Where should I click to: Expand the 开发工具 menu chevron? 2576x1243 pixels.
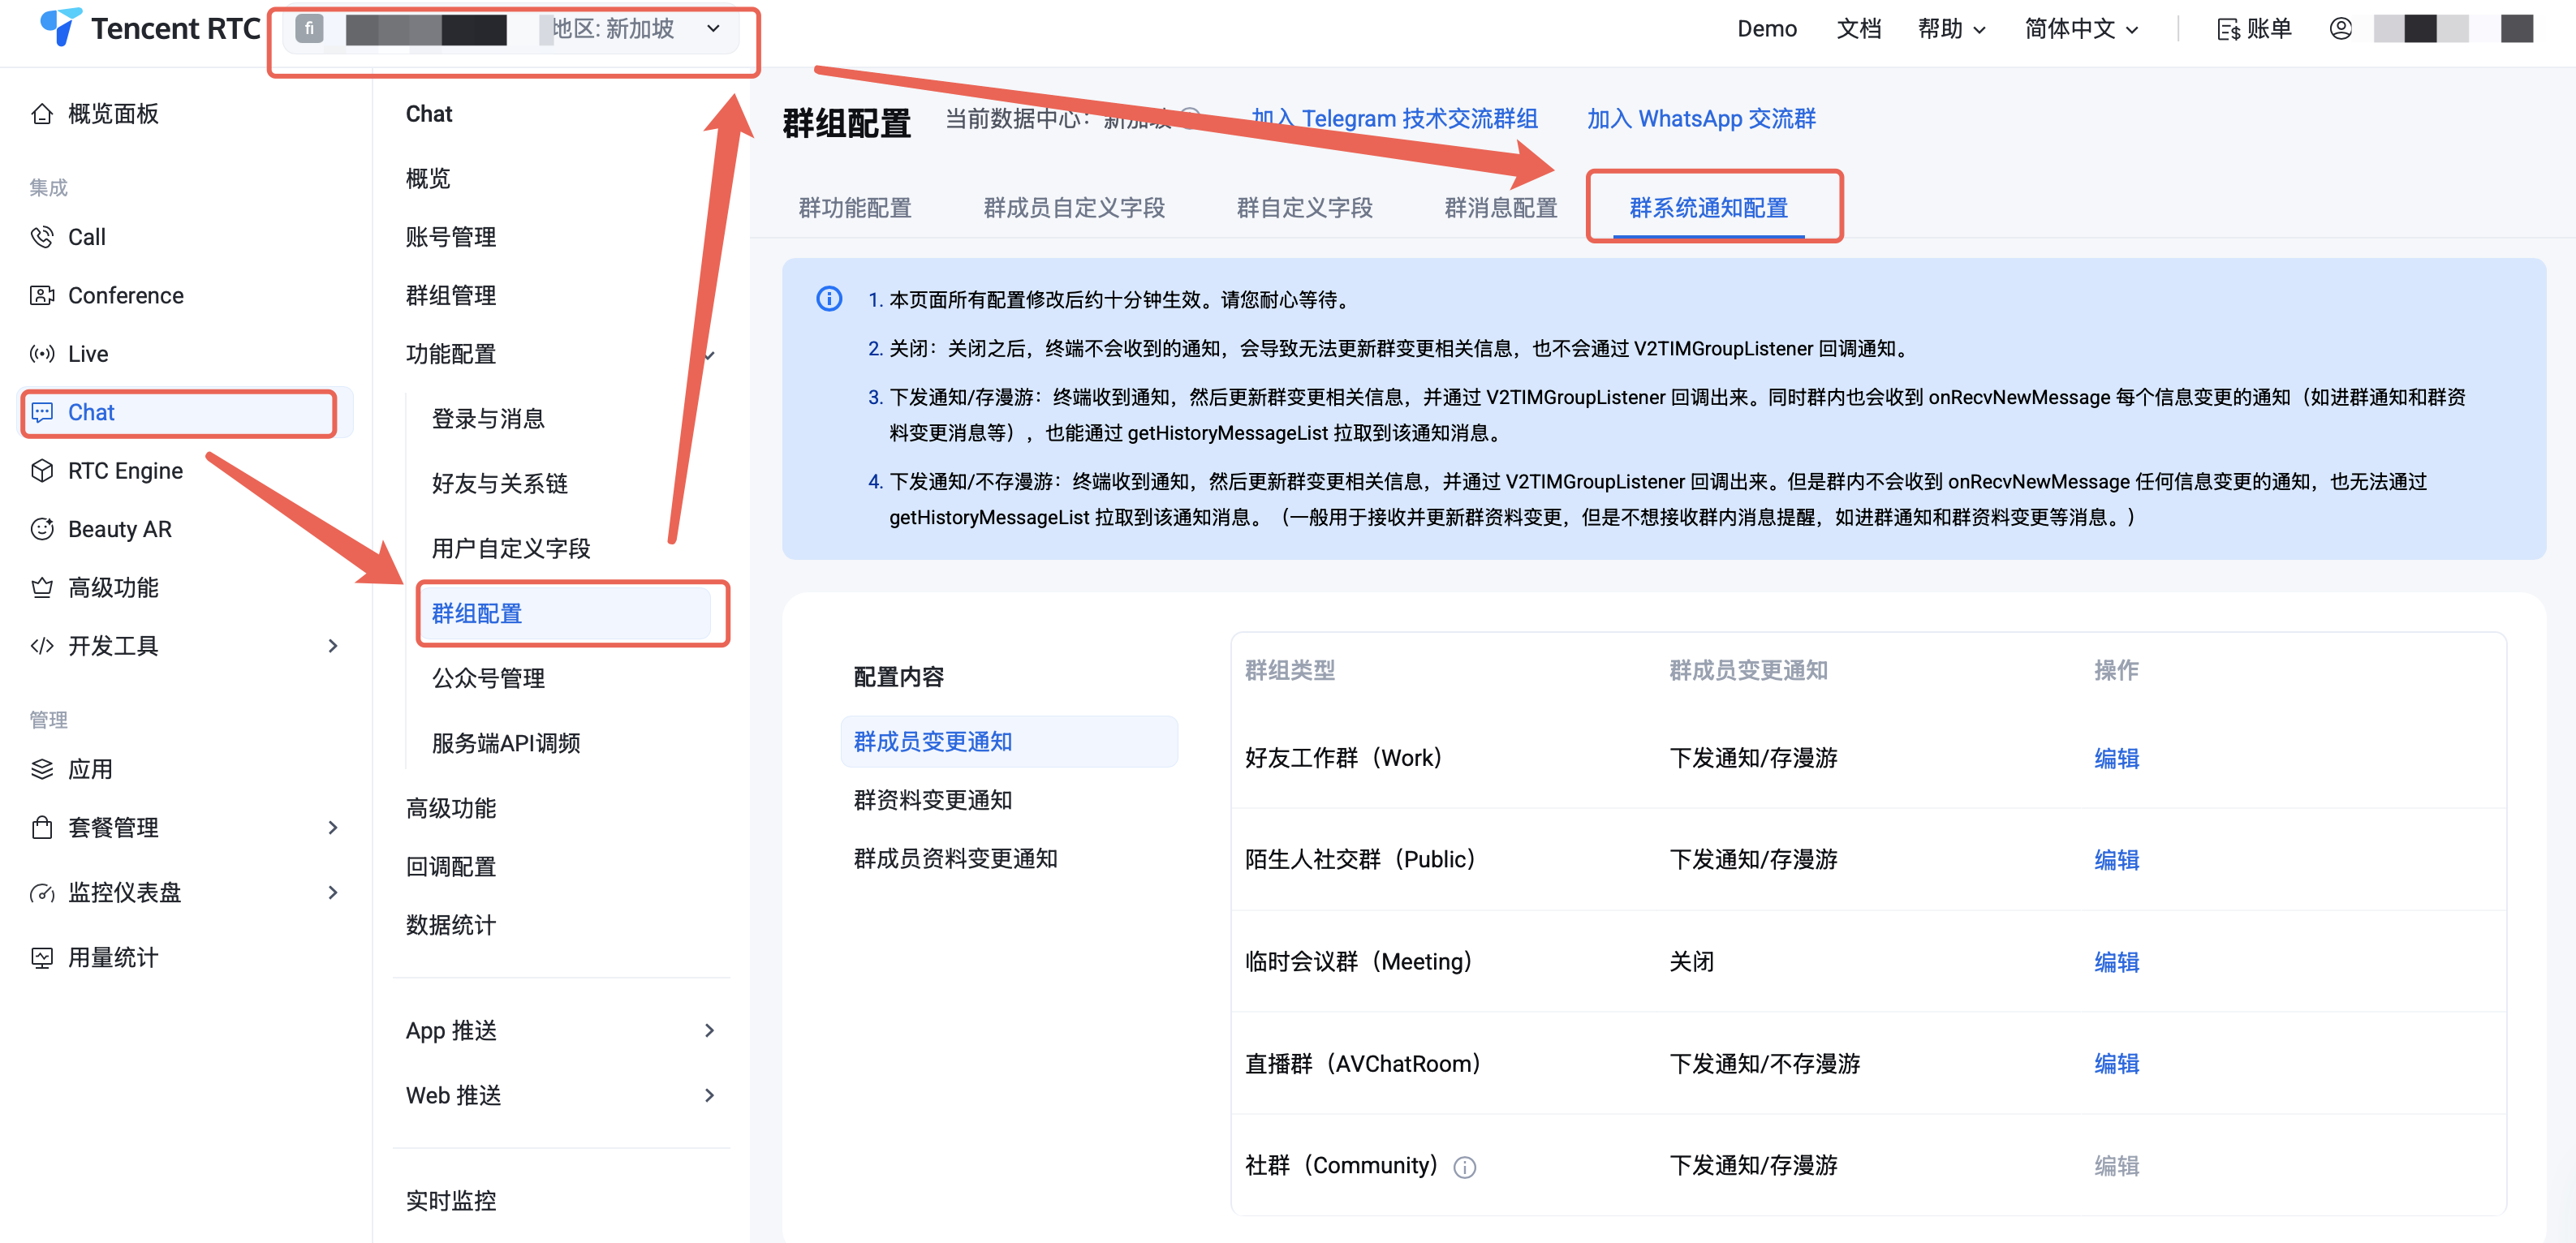point(333,646)
